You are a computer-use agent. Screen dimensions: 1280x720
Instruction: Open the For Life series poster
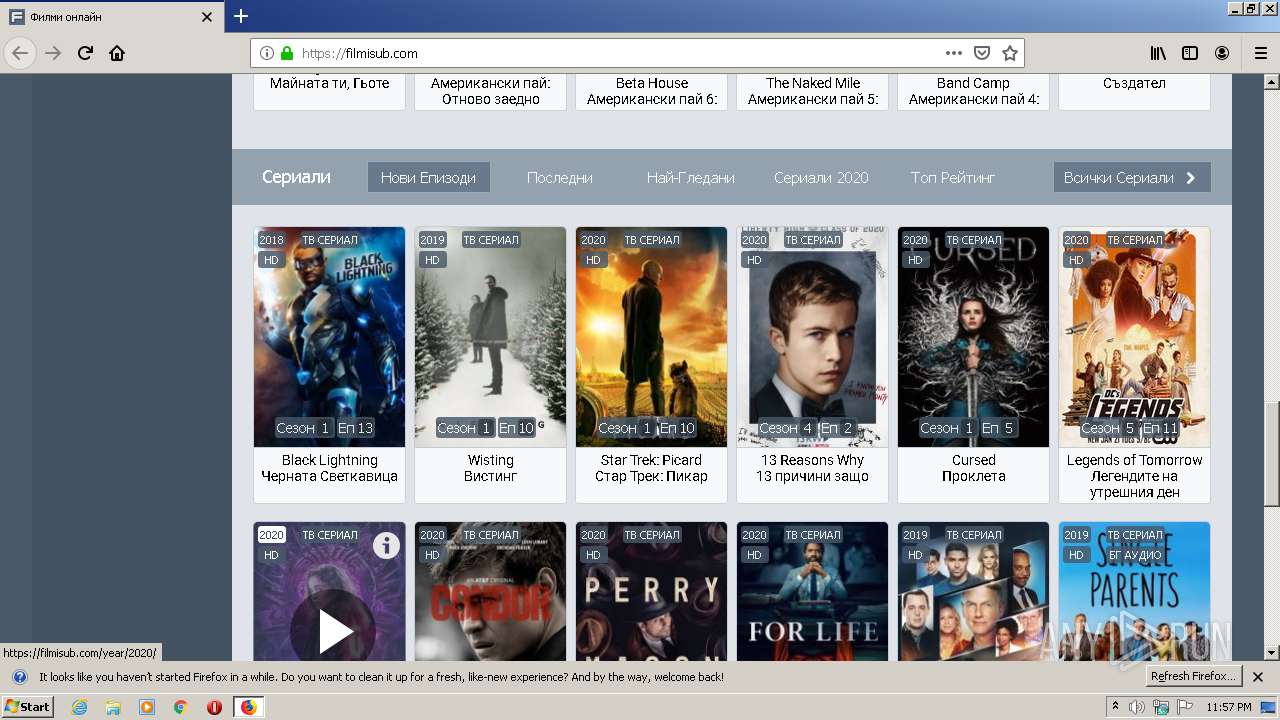click(812, 591)
